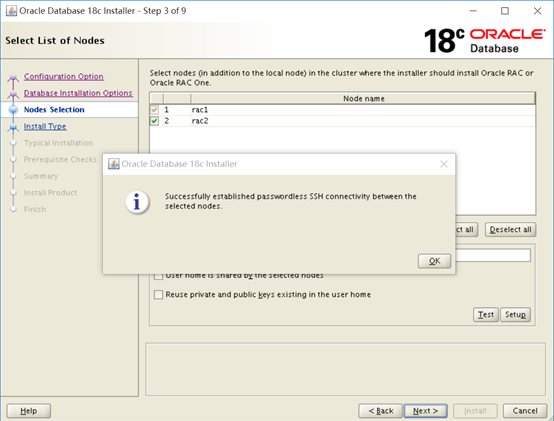Cancel the installation

point(525,411)
